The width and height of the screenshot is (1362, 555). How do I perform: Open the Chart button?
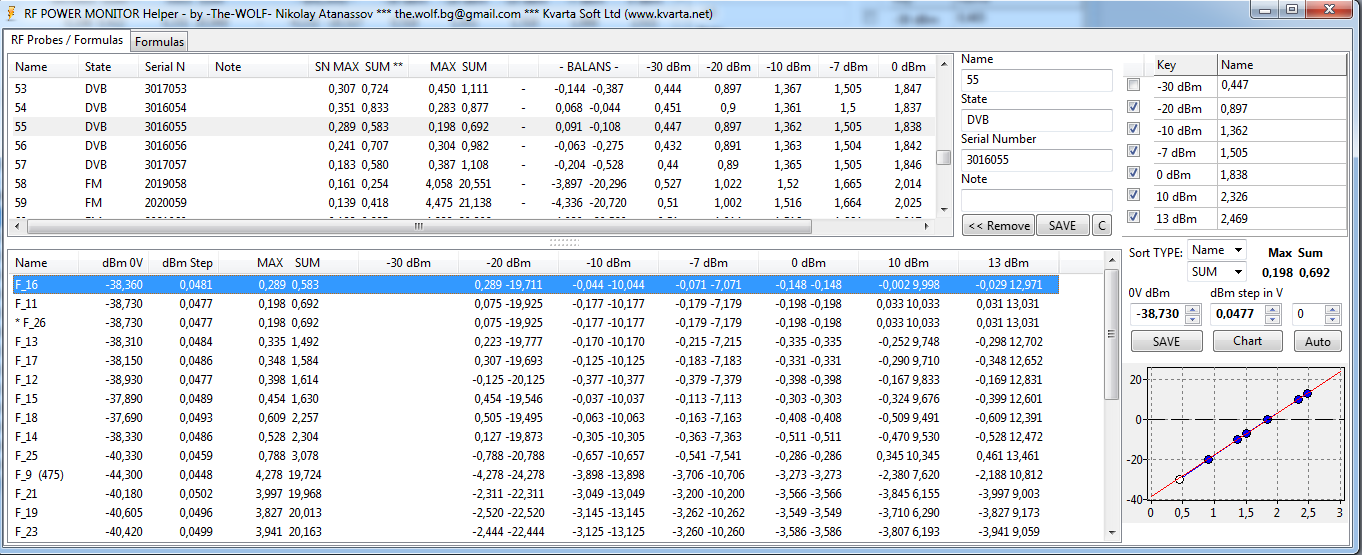pyautogui.click(x=1247, y=341)
